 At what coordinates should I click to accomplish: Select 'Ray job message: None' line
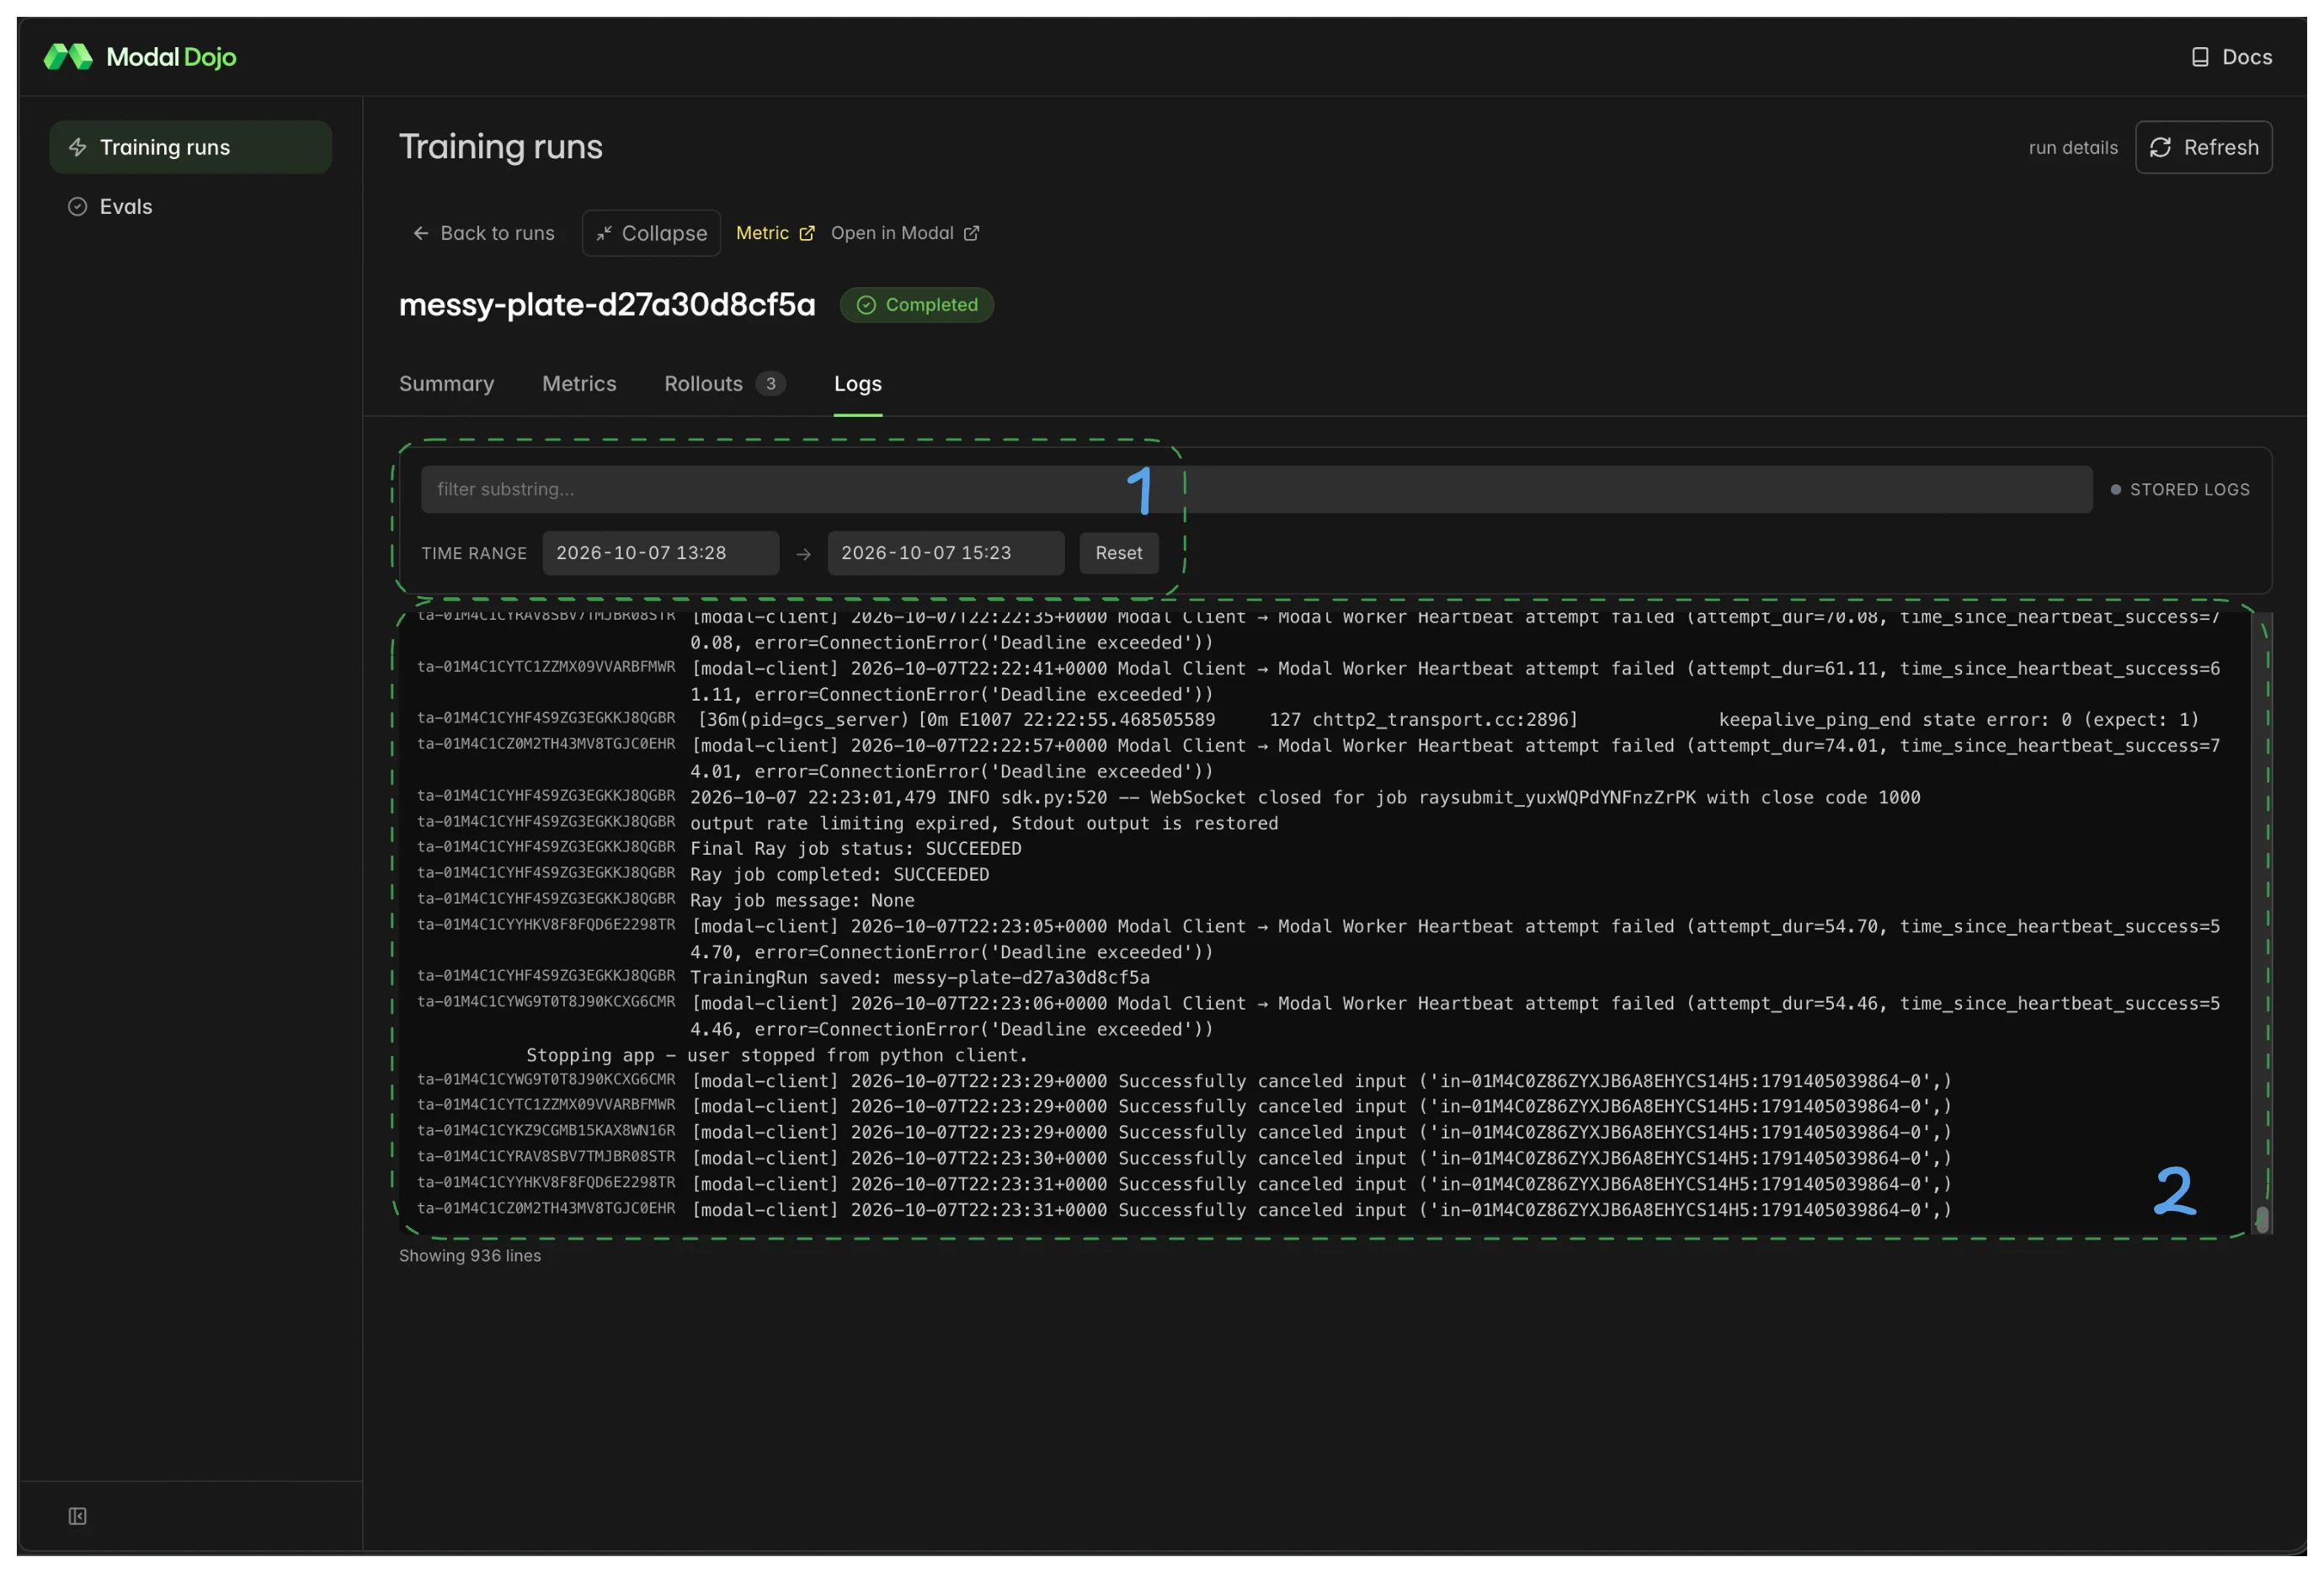tap(802, 900)
